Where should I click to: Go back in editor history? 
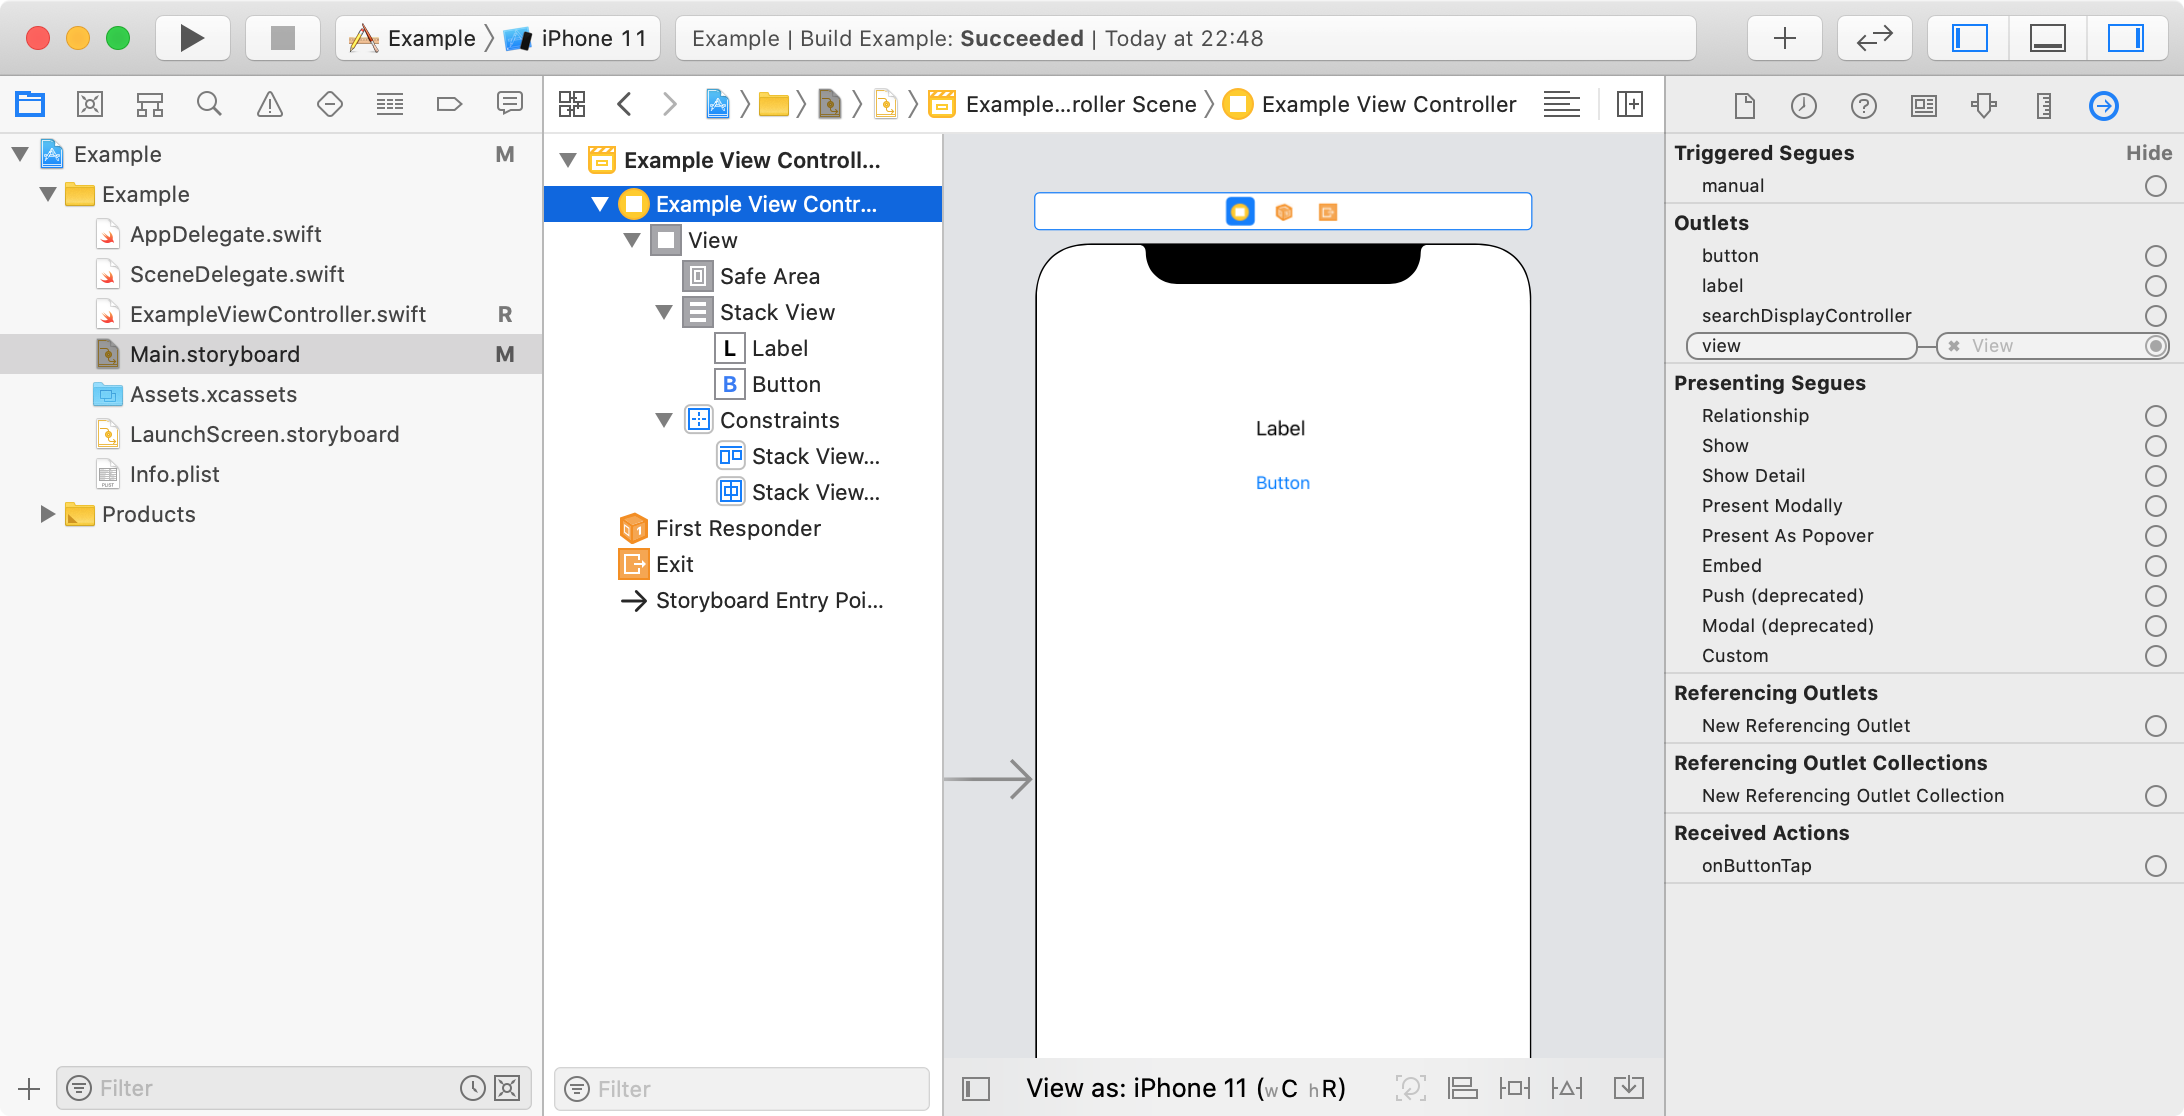point(625,104)
